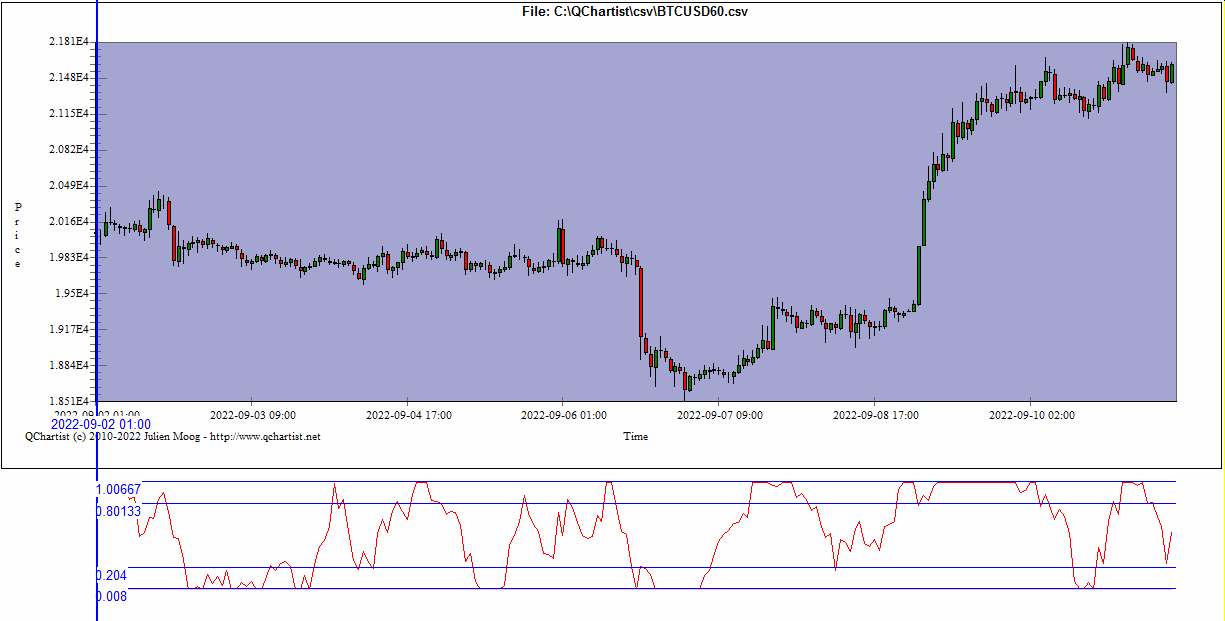
Task: Click the 1.851E4 bottom price axis label
Action: pyautogui.click(x=69, y=401)
